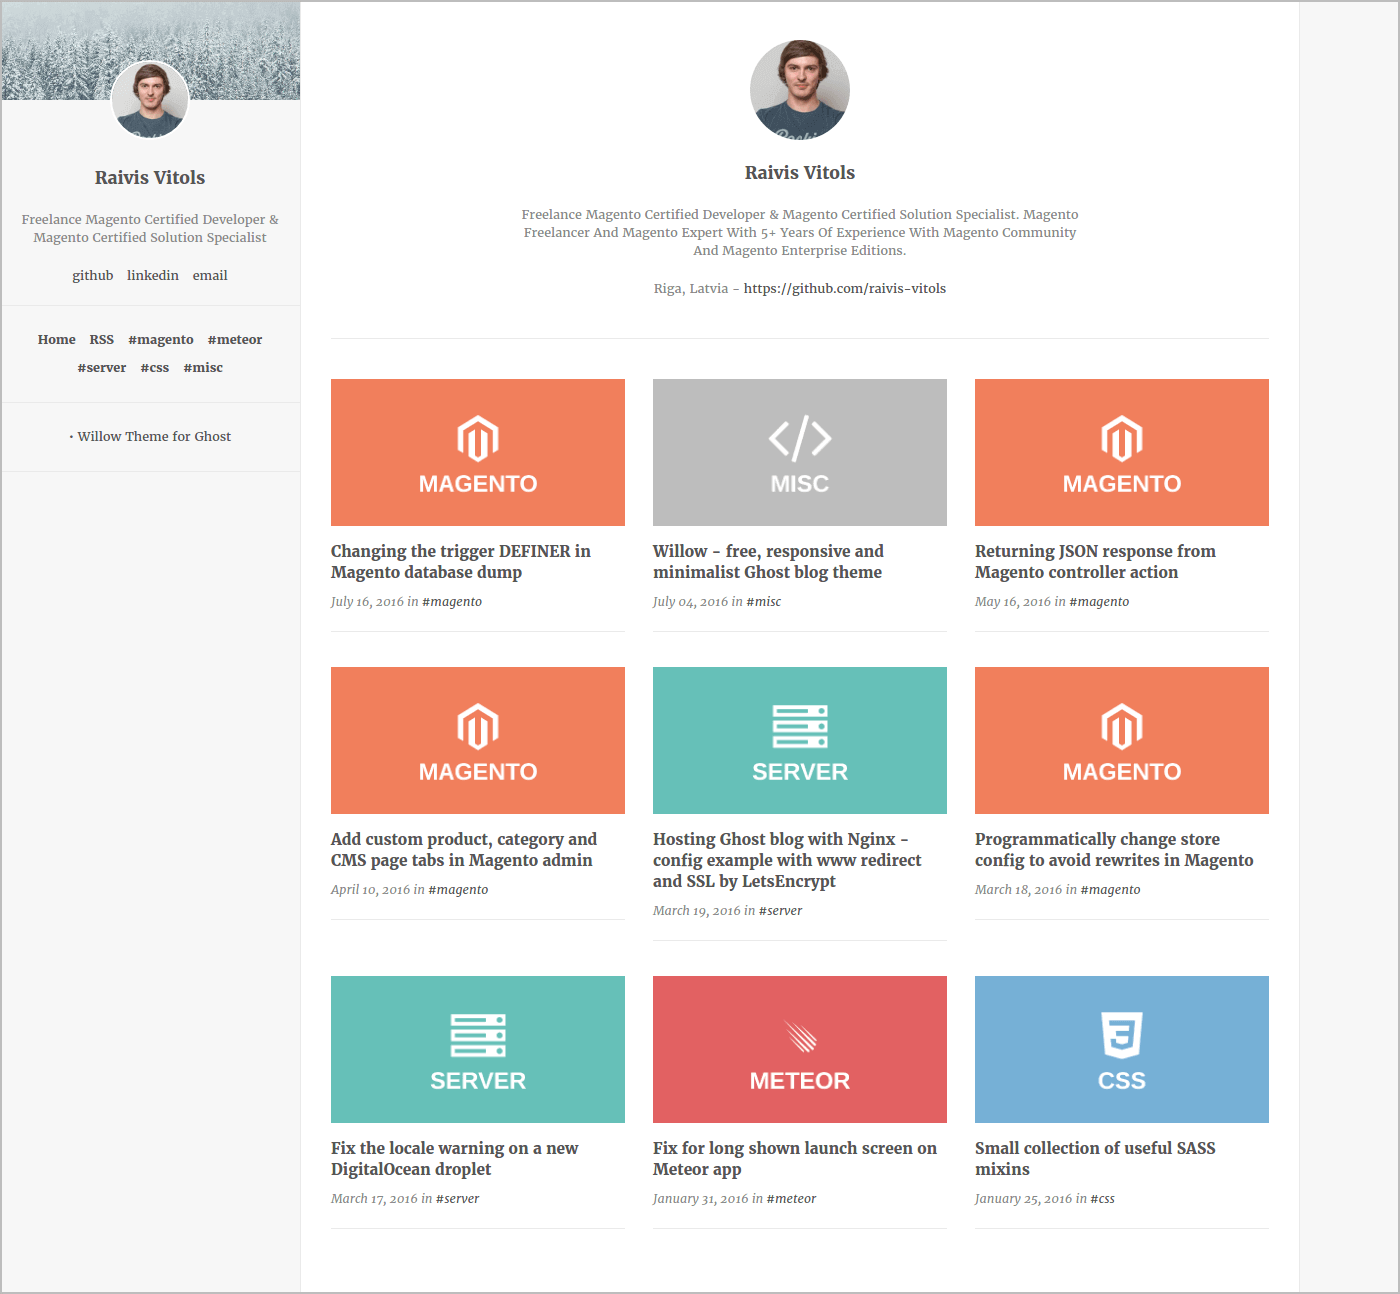Click #magento tag under March 18 post
Image resolution: width=1400 pixels, height=1294 pixels.
click(x=1110, y=889)
